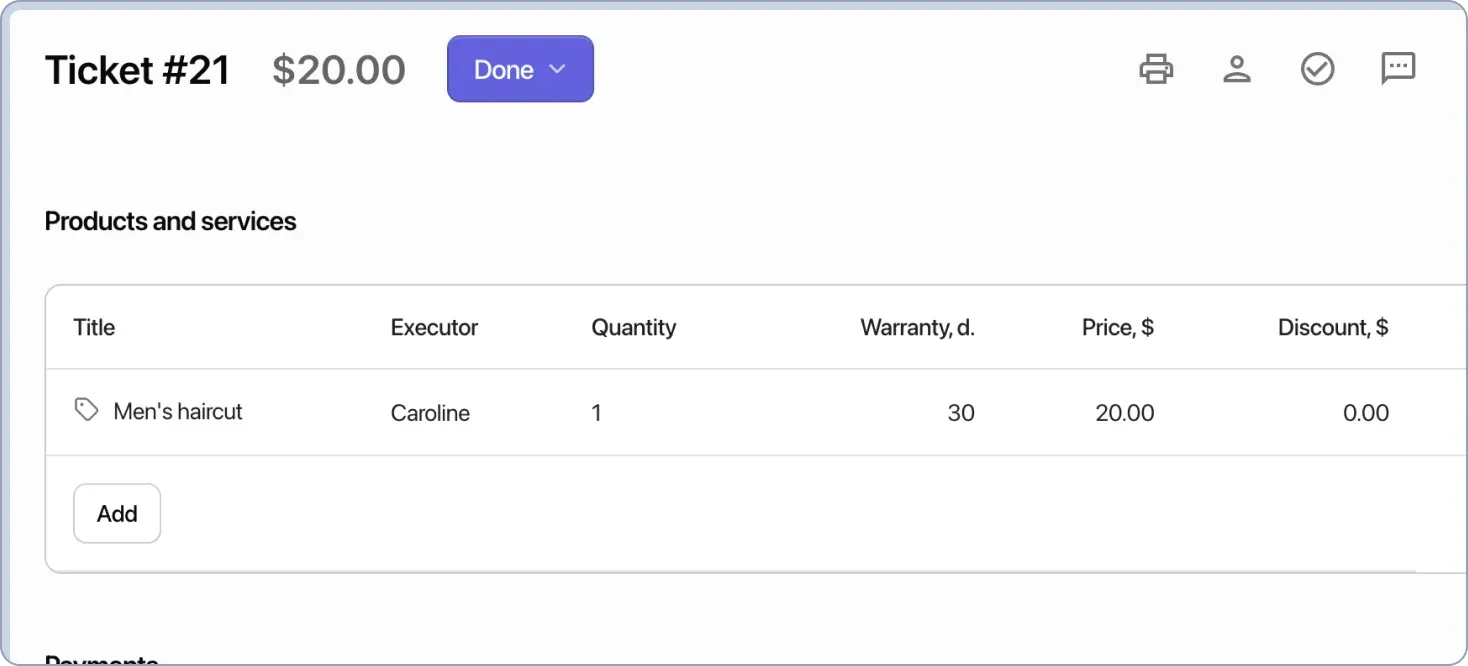Select the printer icon in the header toolbar
The width and height of the screenshot is (1468, 666).
click(1157, 68)
